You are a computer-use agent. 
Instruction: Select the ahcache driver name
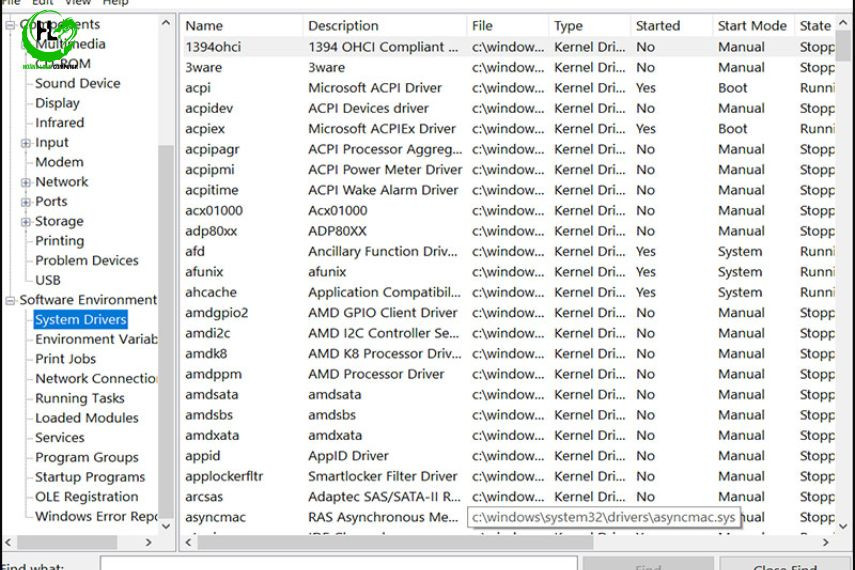(x=210, y=292)
